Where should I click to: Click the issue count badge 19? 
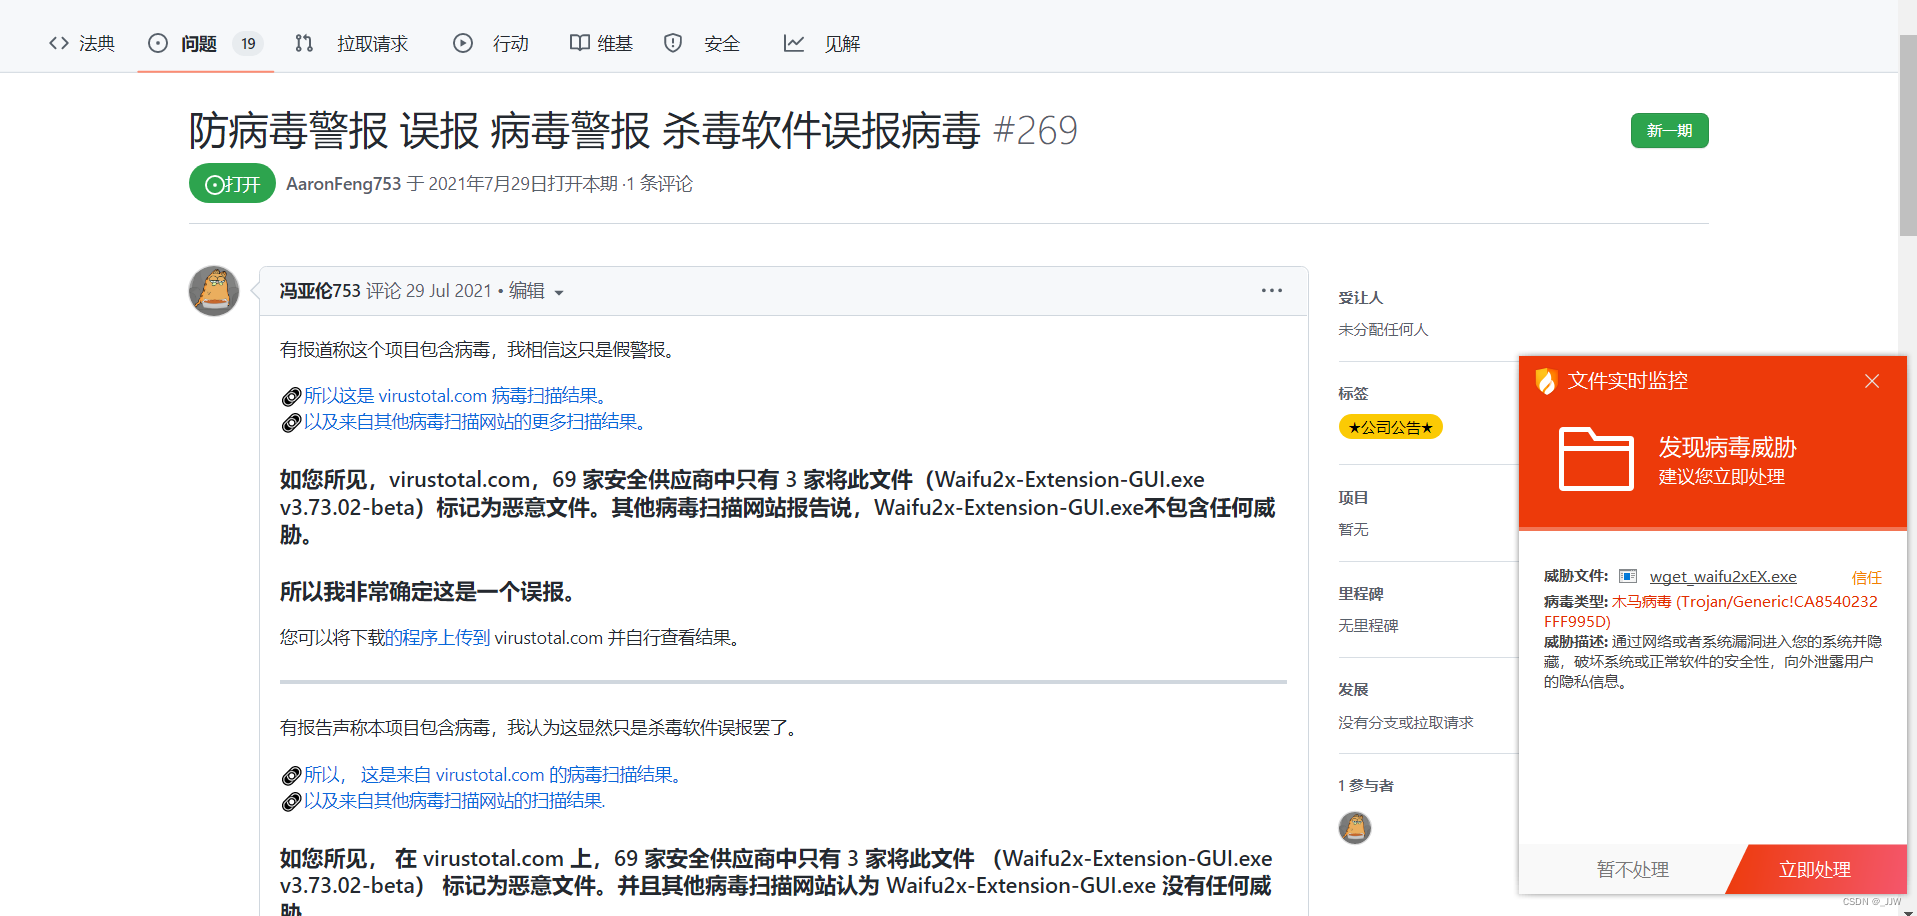[x=248, y=43]
